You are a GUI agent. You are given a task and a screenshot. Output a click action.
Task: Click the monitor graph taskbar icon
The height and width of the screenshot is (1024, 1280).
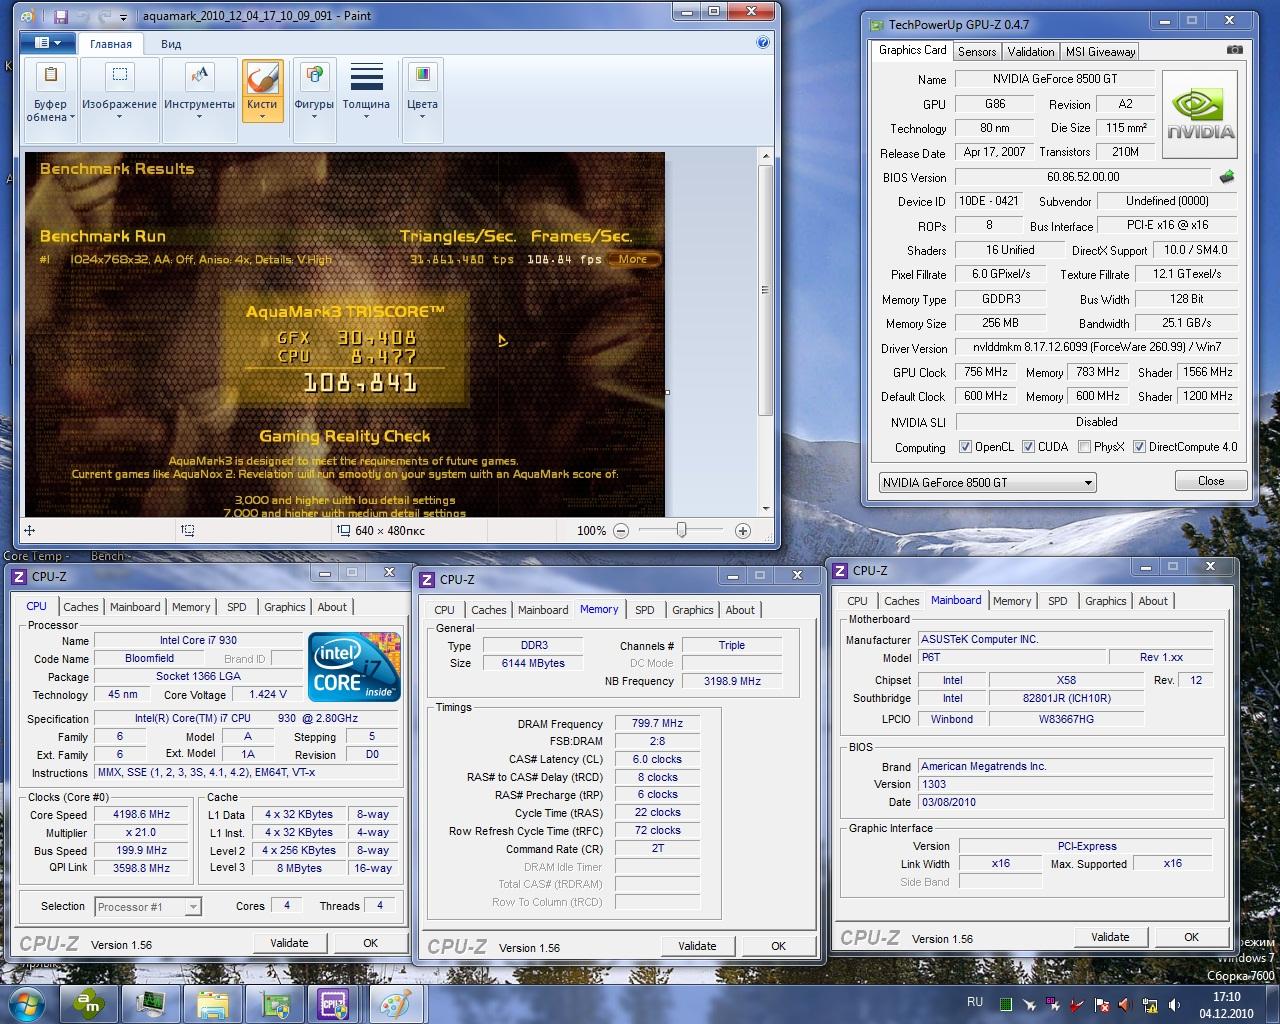click(151, 1005)
